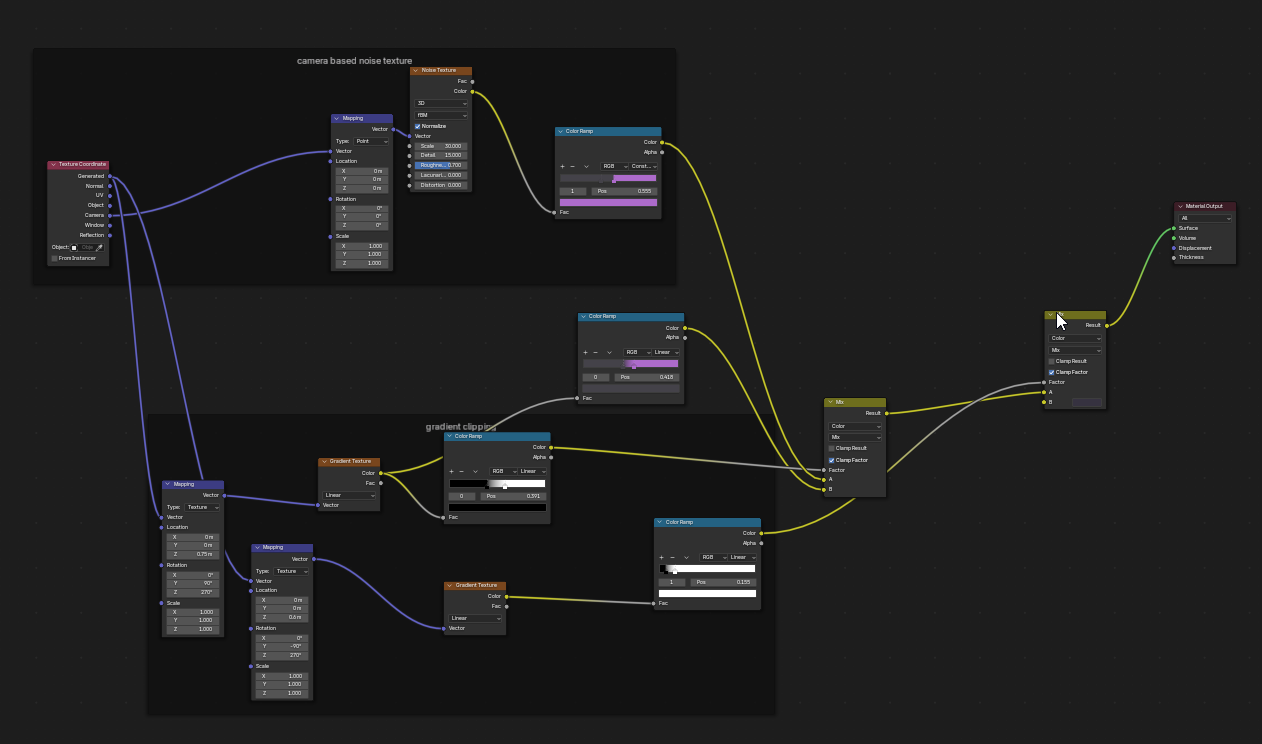Collapse the Texture Coordinate node

tap(53, 164)
